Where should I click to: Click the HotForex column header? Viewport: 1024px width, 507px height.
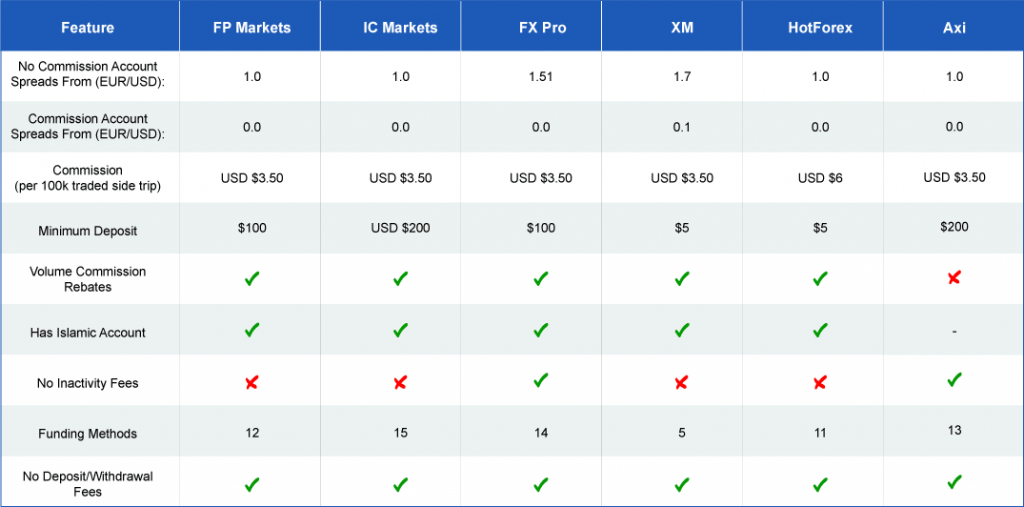pos(820,28)
